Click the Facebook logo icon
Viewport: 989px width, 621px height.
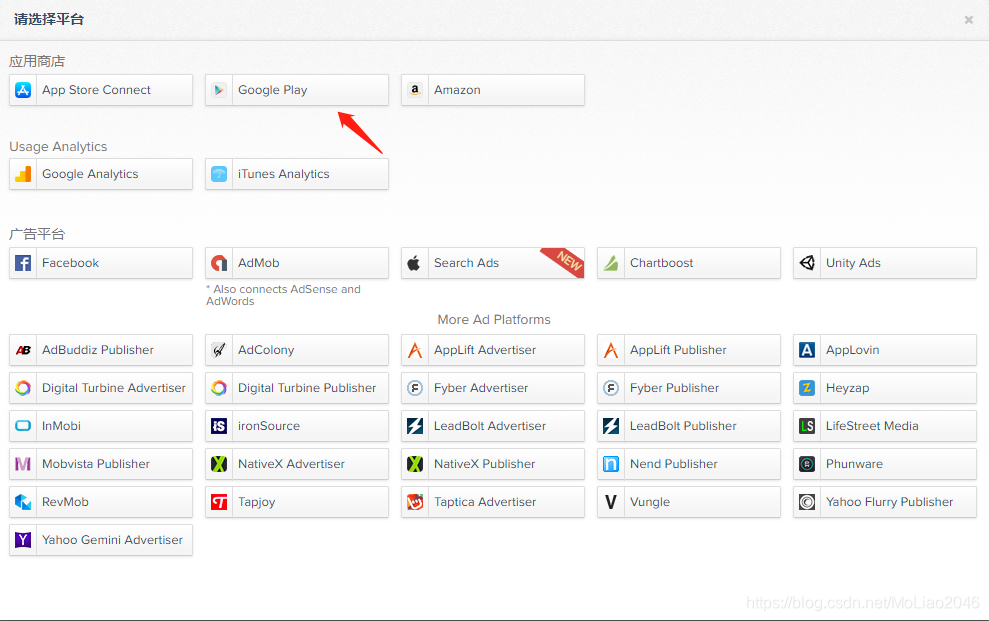tap(23, 263)
